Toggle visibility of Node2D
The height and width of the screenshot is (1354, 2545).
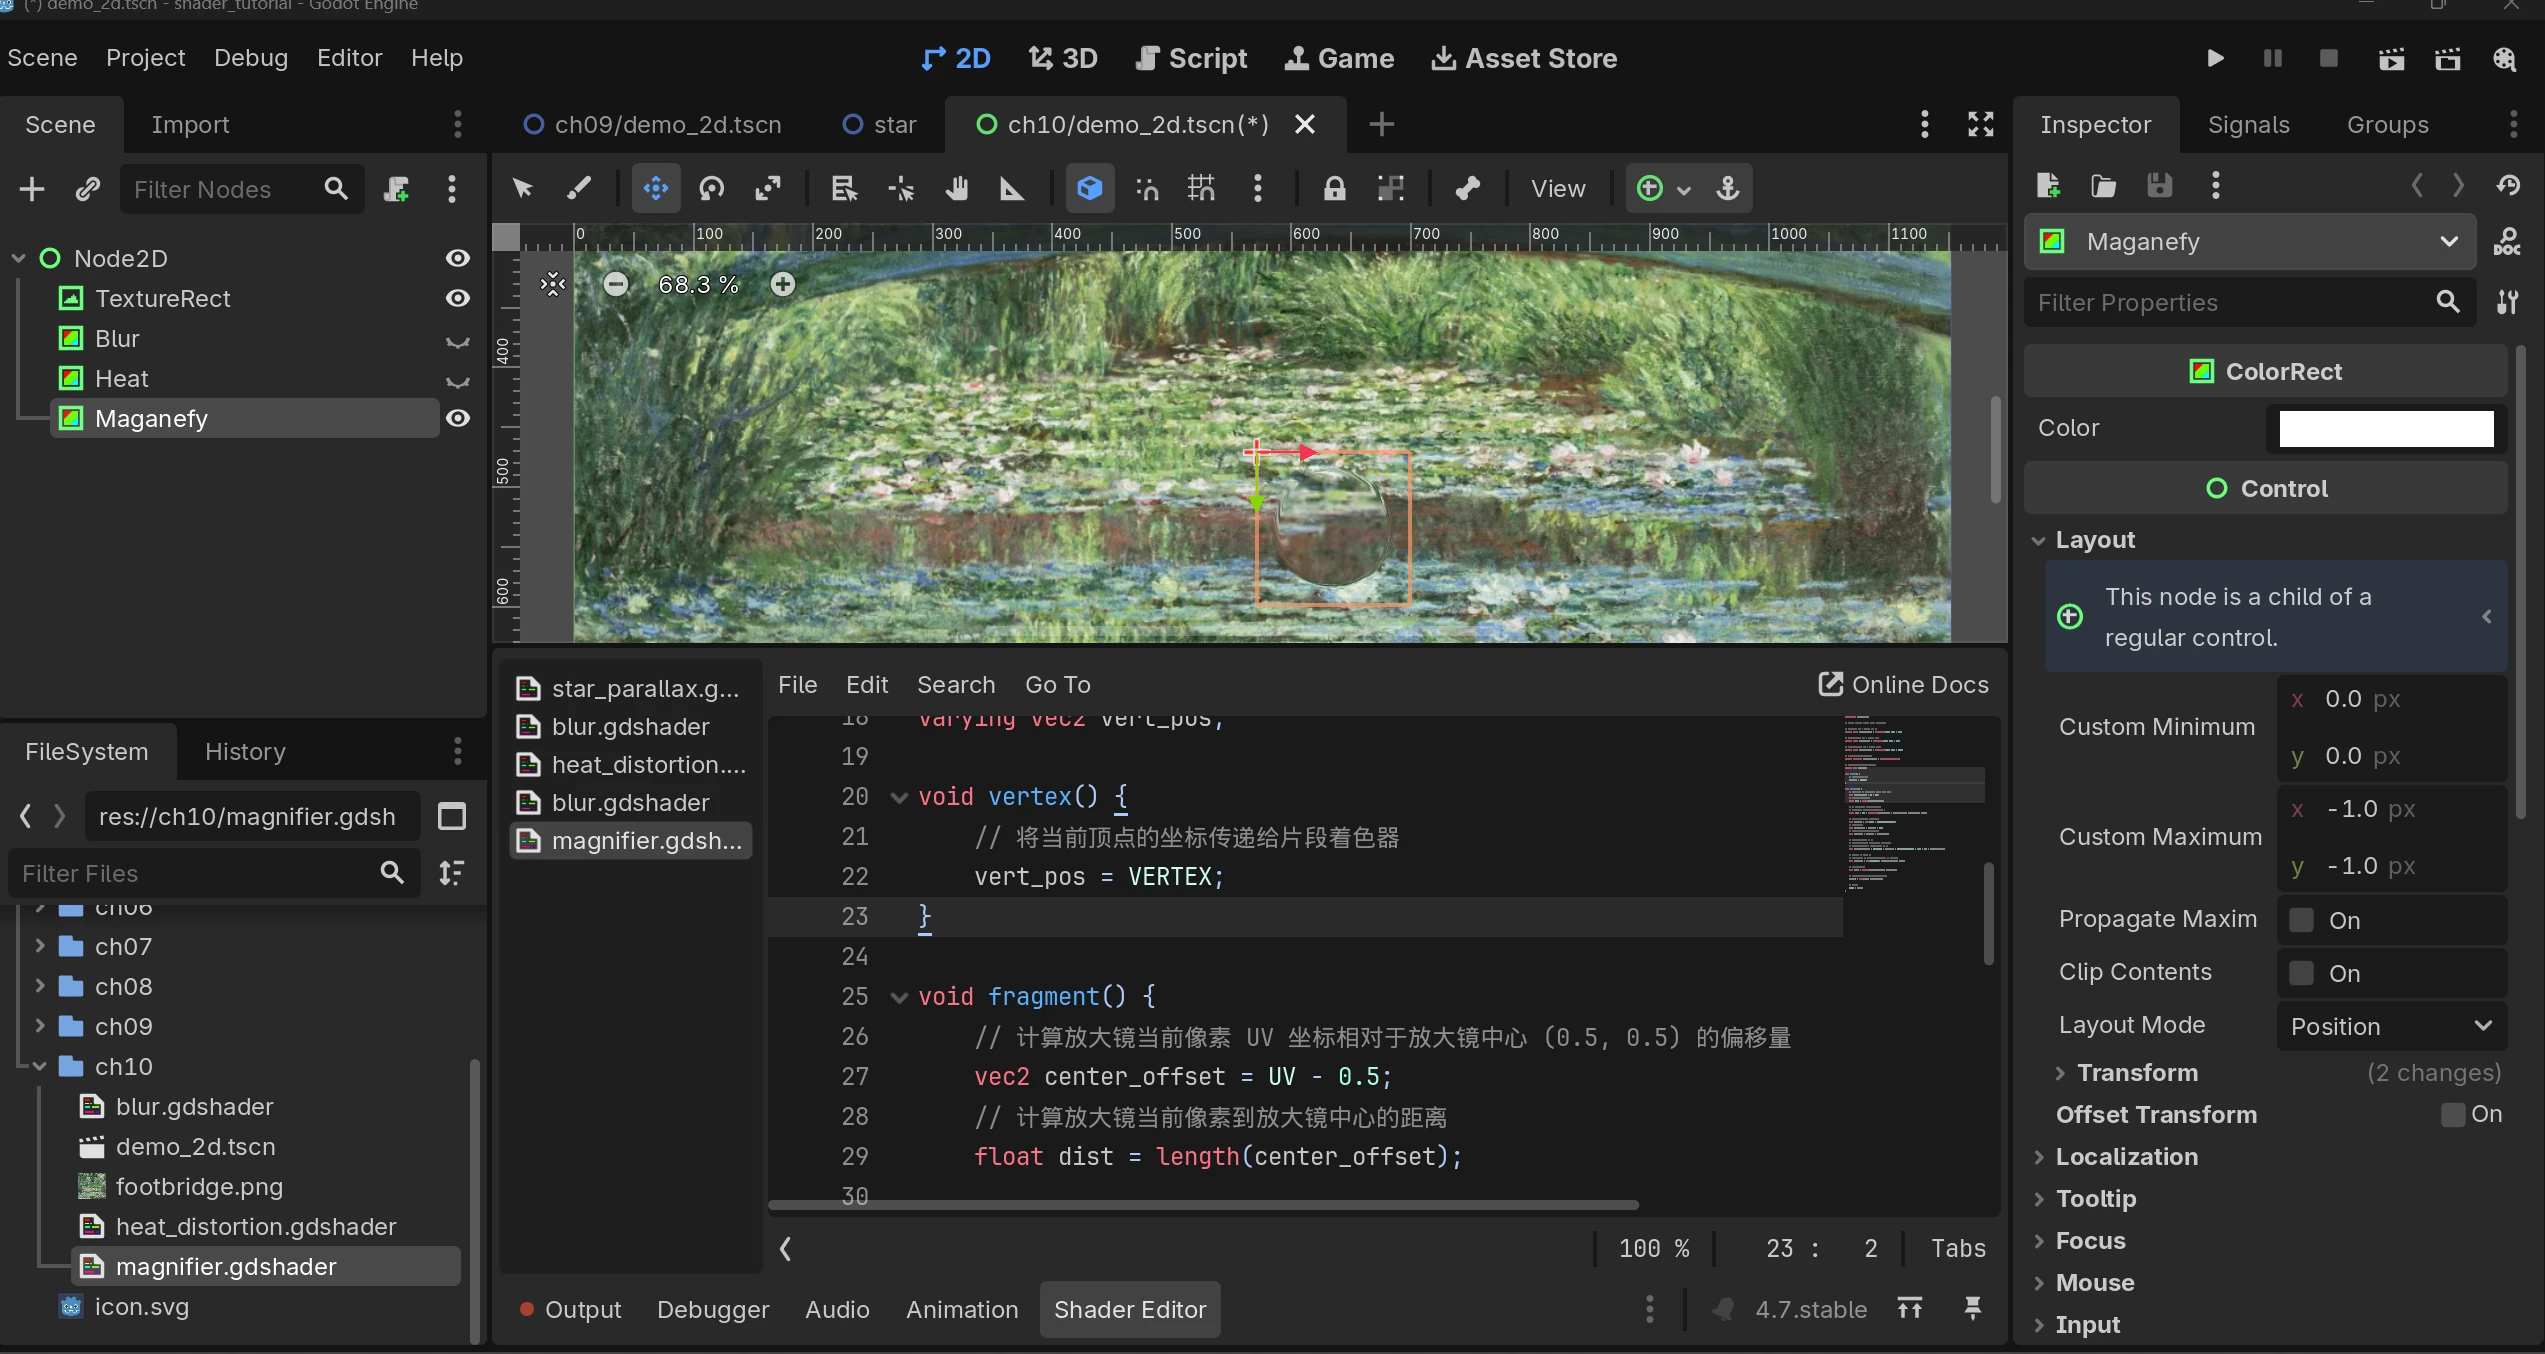pyautogui.click(x=458, y=258)
